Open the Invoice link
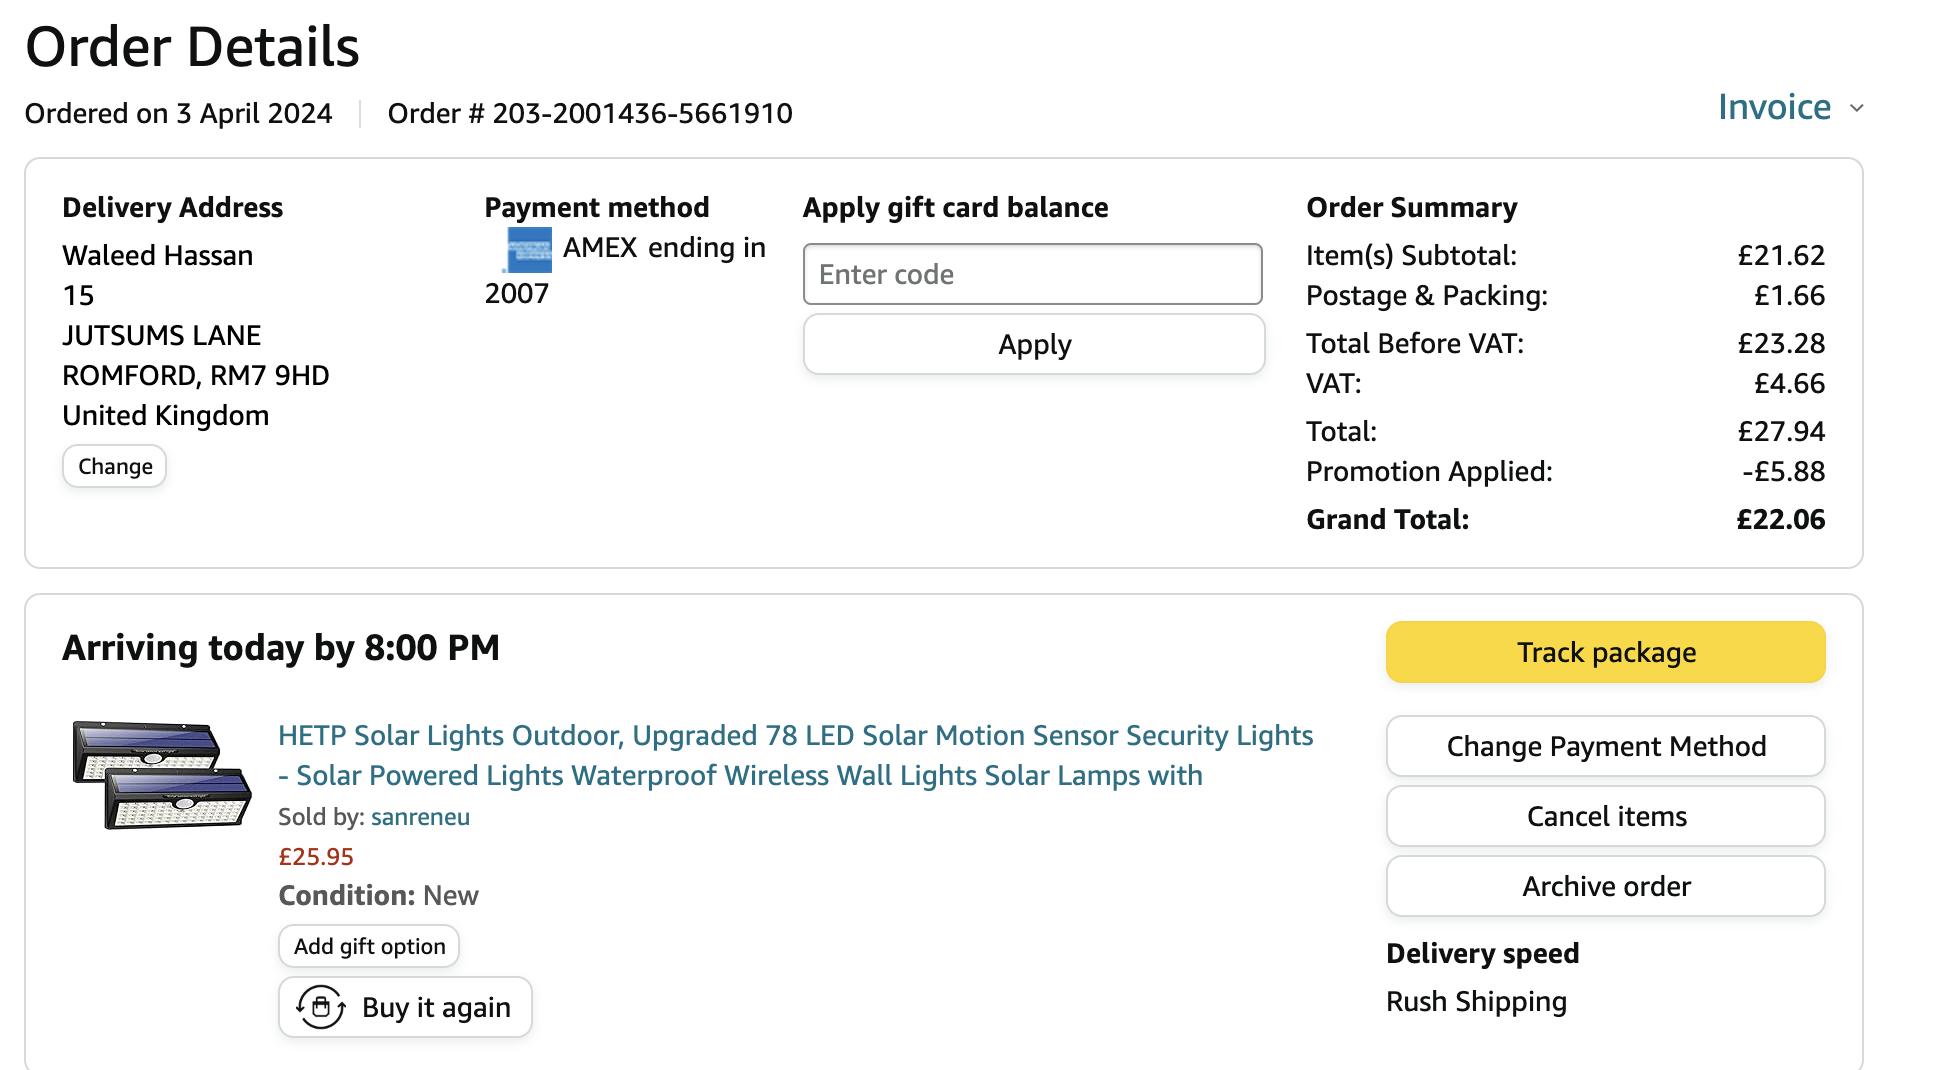1942x1070 pixels. click(1774, 107)
